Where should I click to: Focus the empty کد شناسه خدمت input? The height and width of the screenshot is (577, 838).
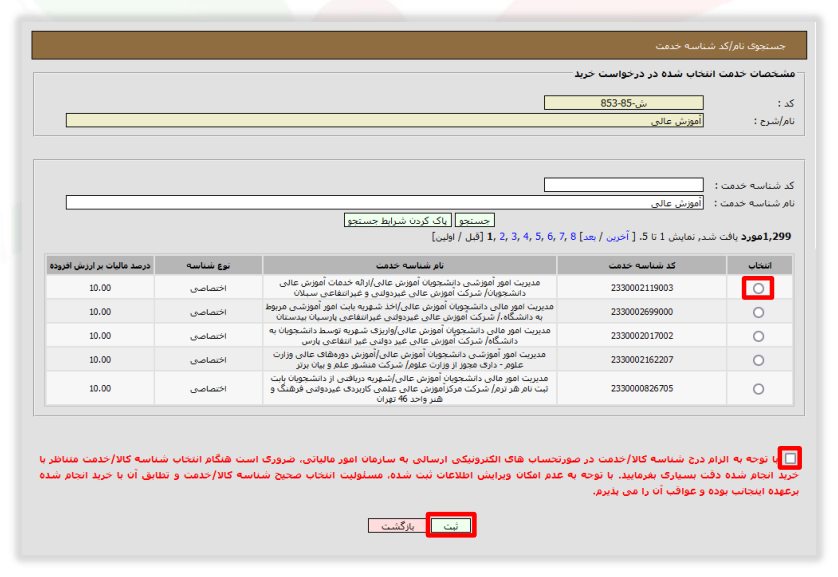624,185
